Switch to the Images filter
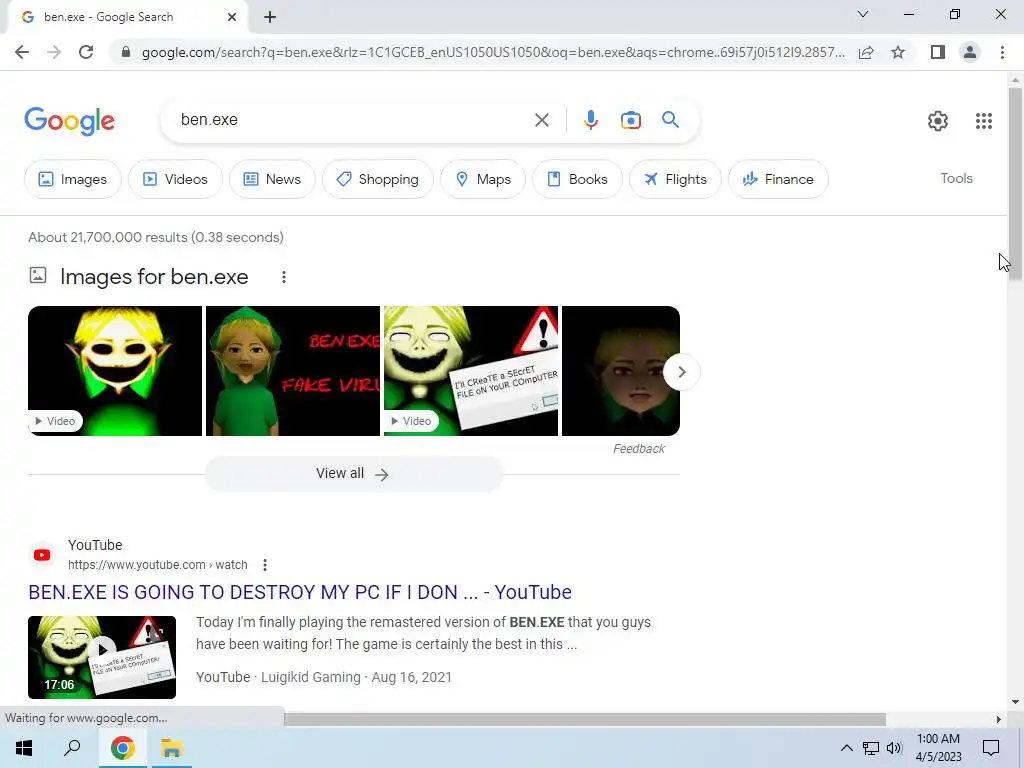The width and height of the screenshot is (1024, 768). pos(72,179)
